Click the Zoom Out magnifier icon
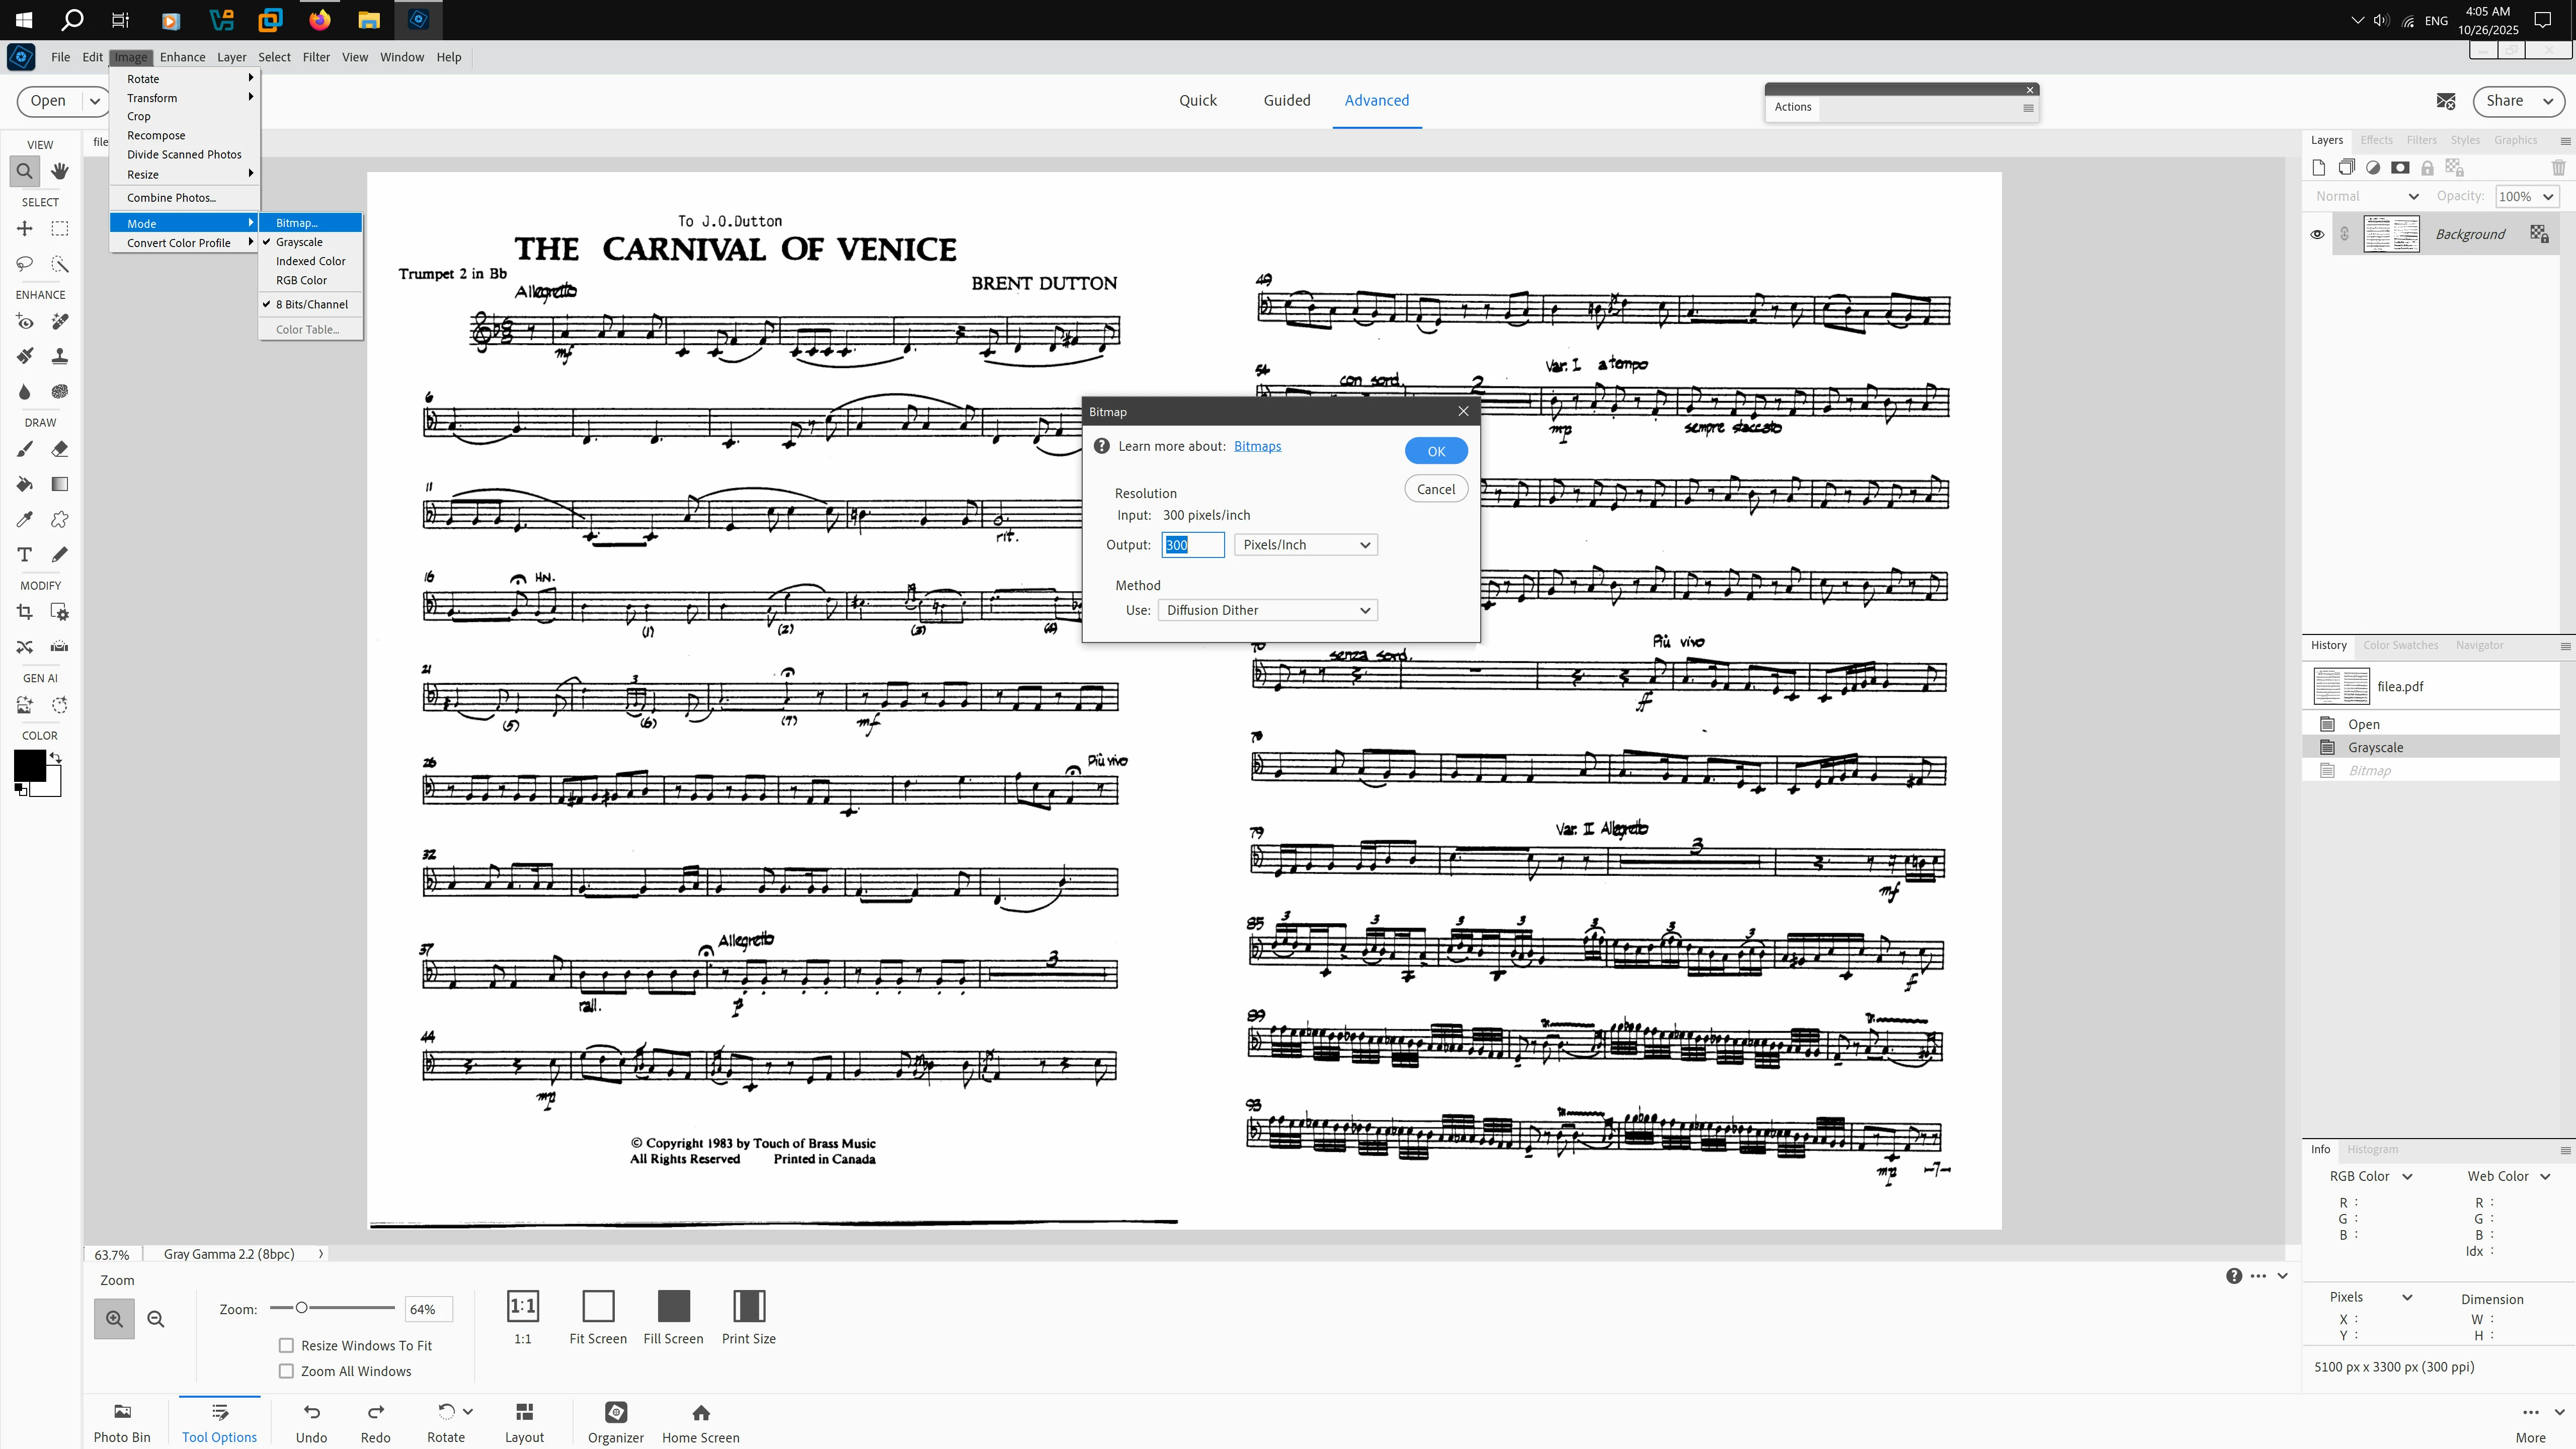2576x1449 pixels. tap(155, 1319)
